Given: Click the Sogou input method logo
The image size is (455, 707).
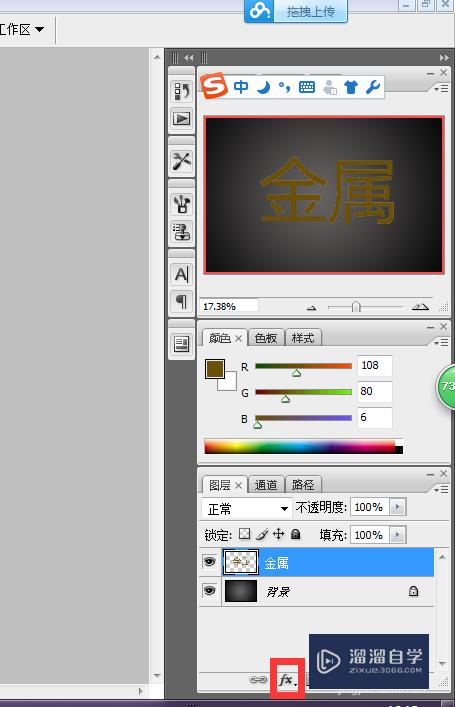Looking at the screenshot, I should pyautogui.click(x=214, y=86).
